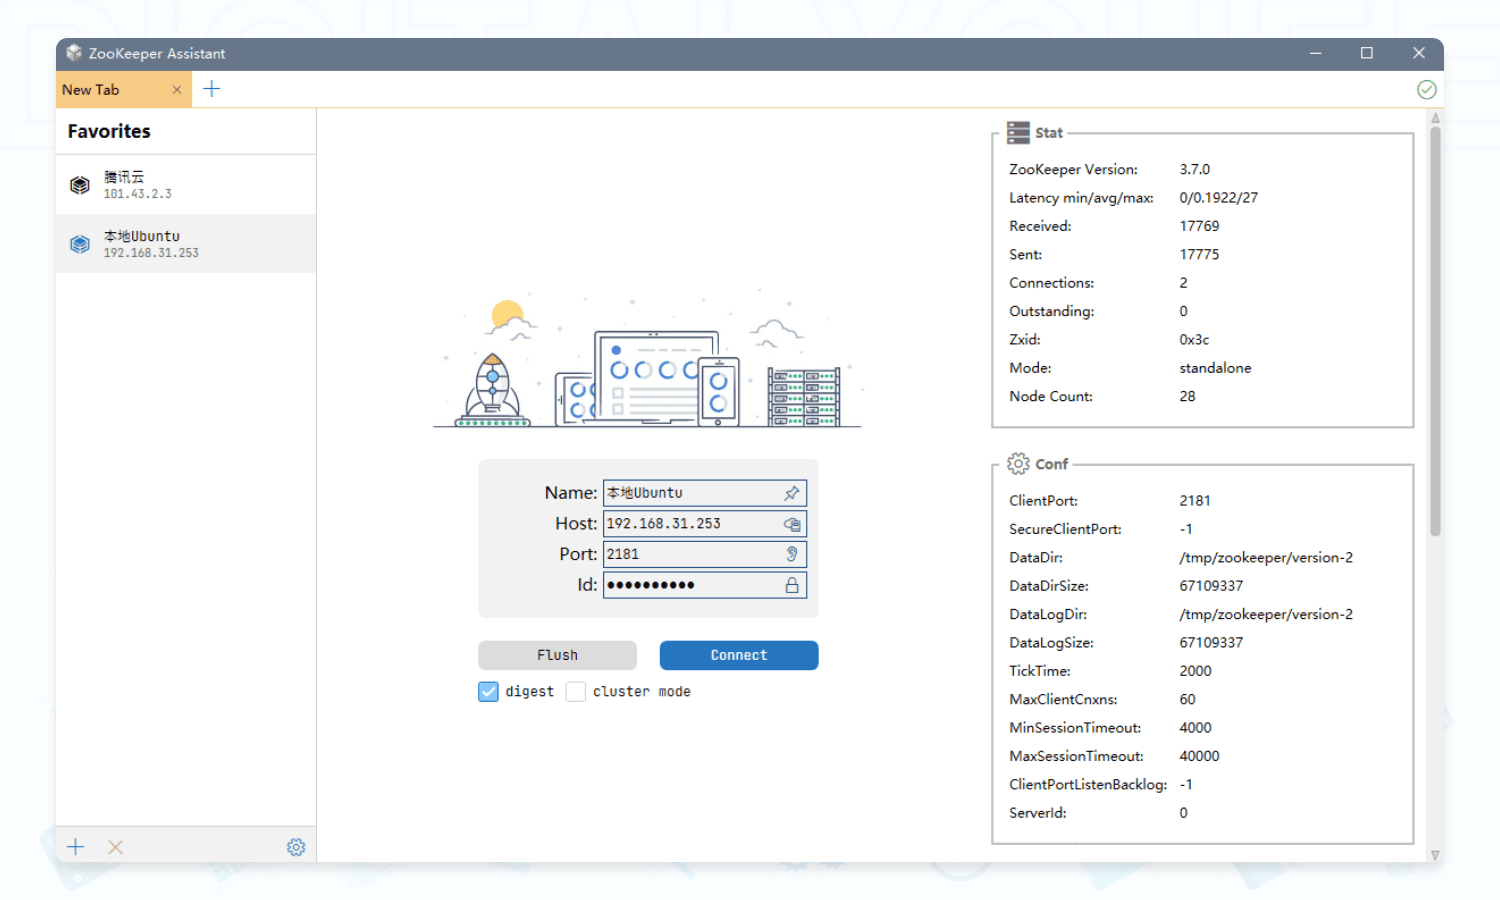
Task: Open settings gear in Favorites panel
Action: [x=296, y=847]
